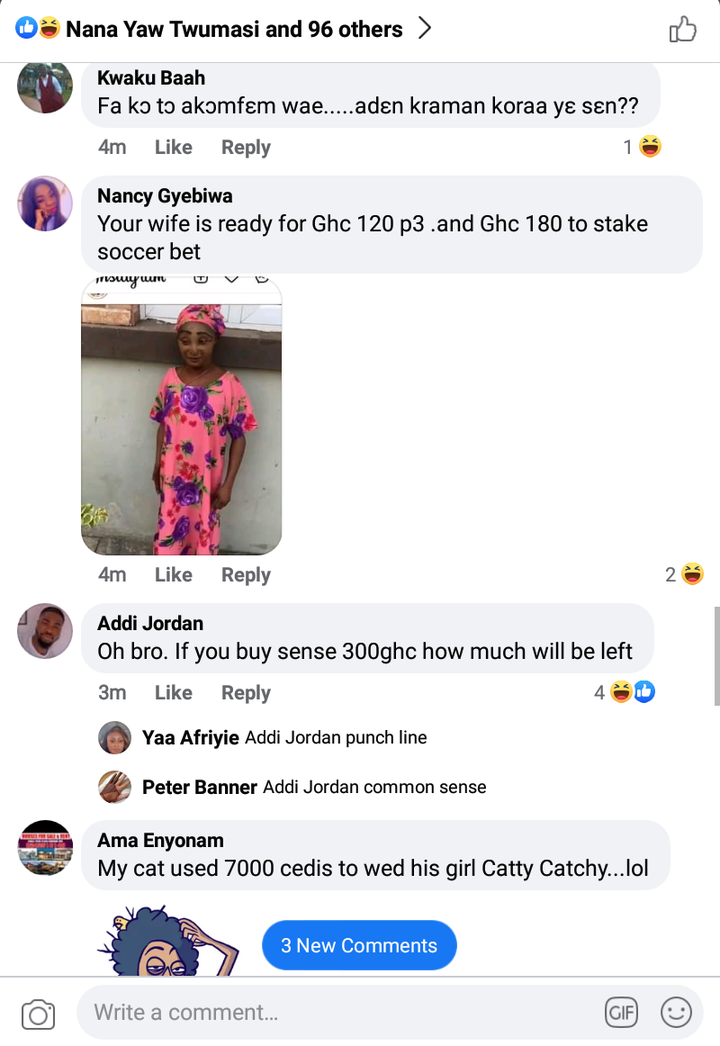Open Nancy Gyebiwa's profile picture
This screenshot has width=720, height=1046.
tap(45, 203)
